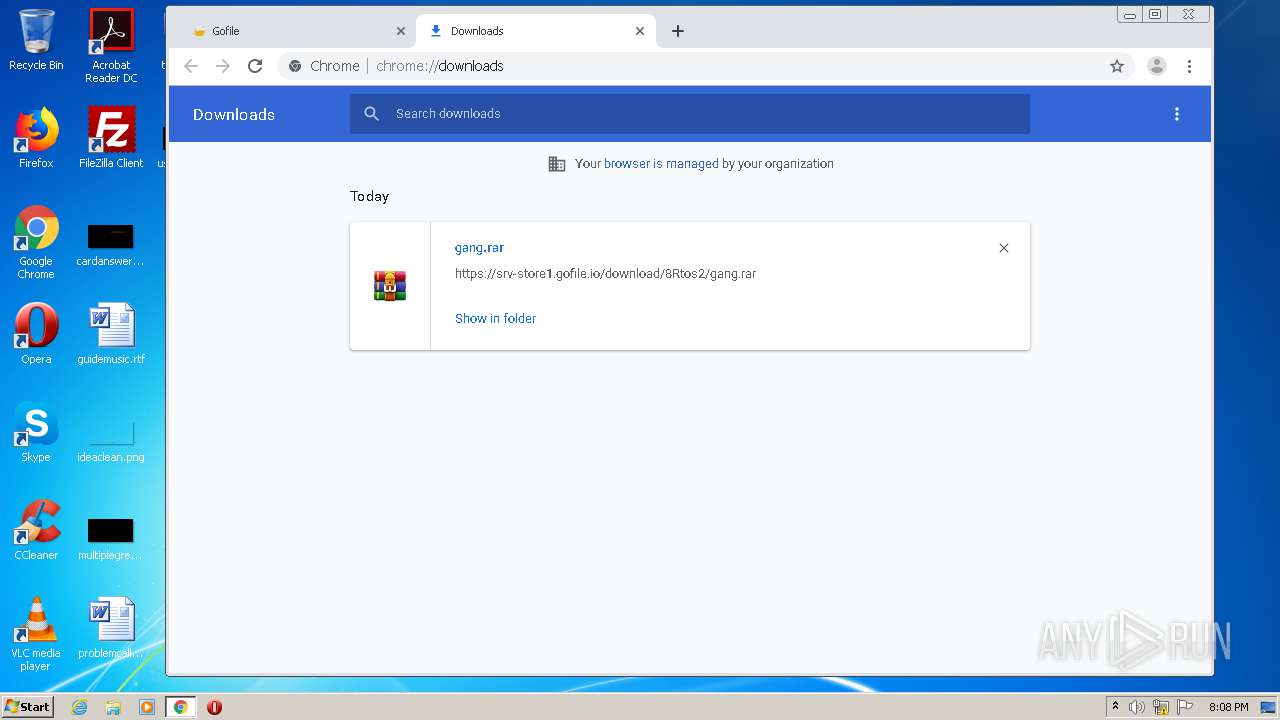Click Chrome forward navigation arrow
This screenshot has width=1280, height=720.
click(223, 66)
